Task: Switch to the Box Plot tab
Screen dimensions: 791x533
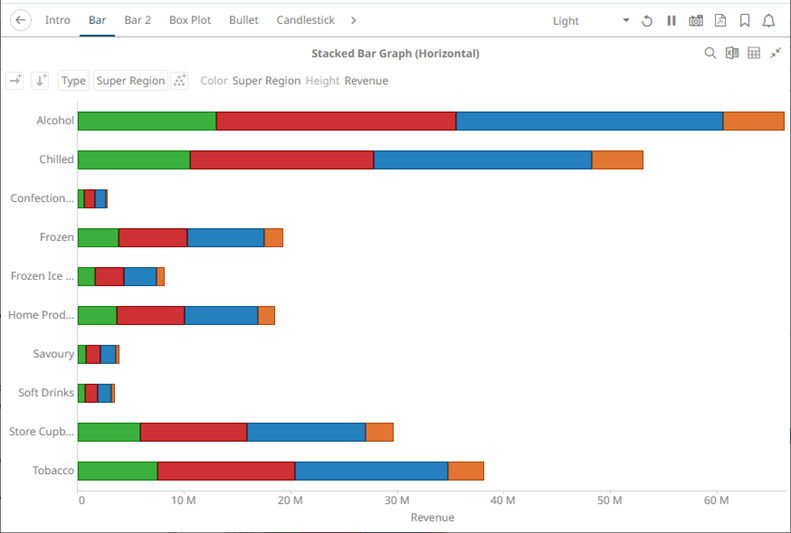Action: pyautogui.click(x=190, y=20)
